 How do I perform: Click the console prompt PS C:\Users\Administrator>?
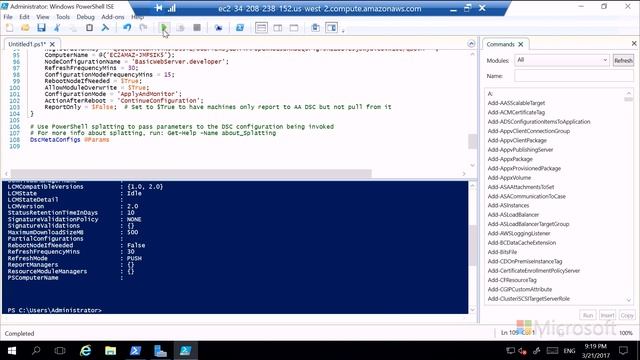(54, 310)
